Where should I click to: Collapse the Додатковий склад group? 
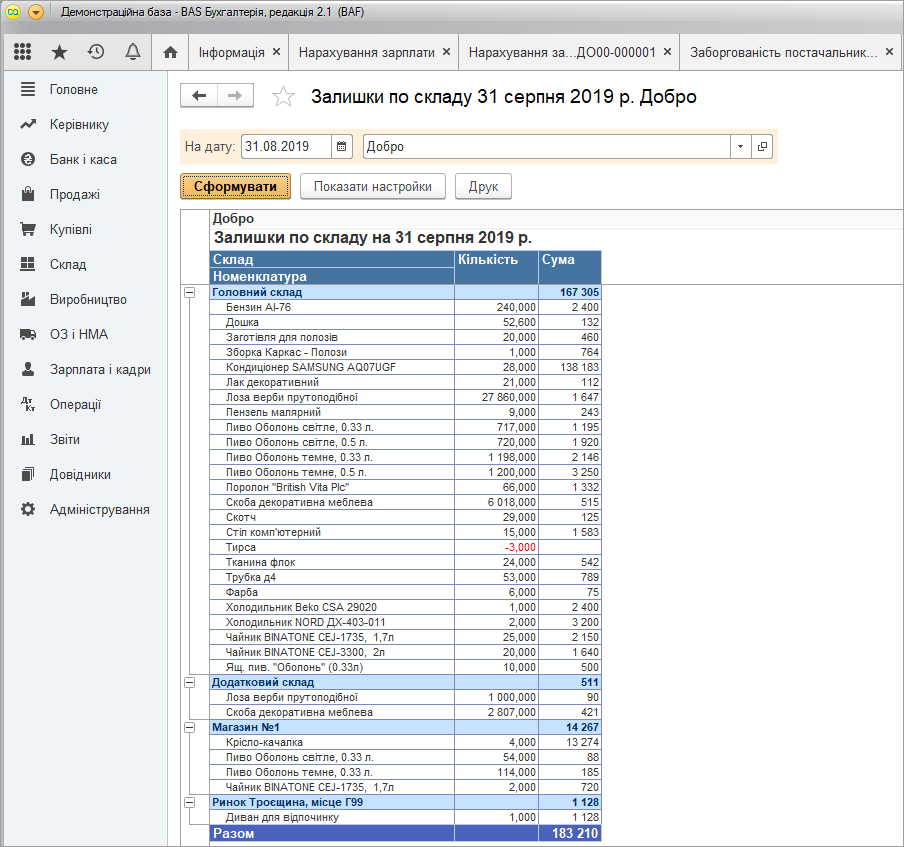coord(189,682)
